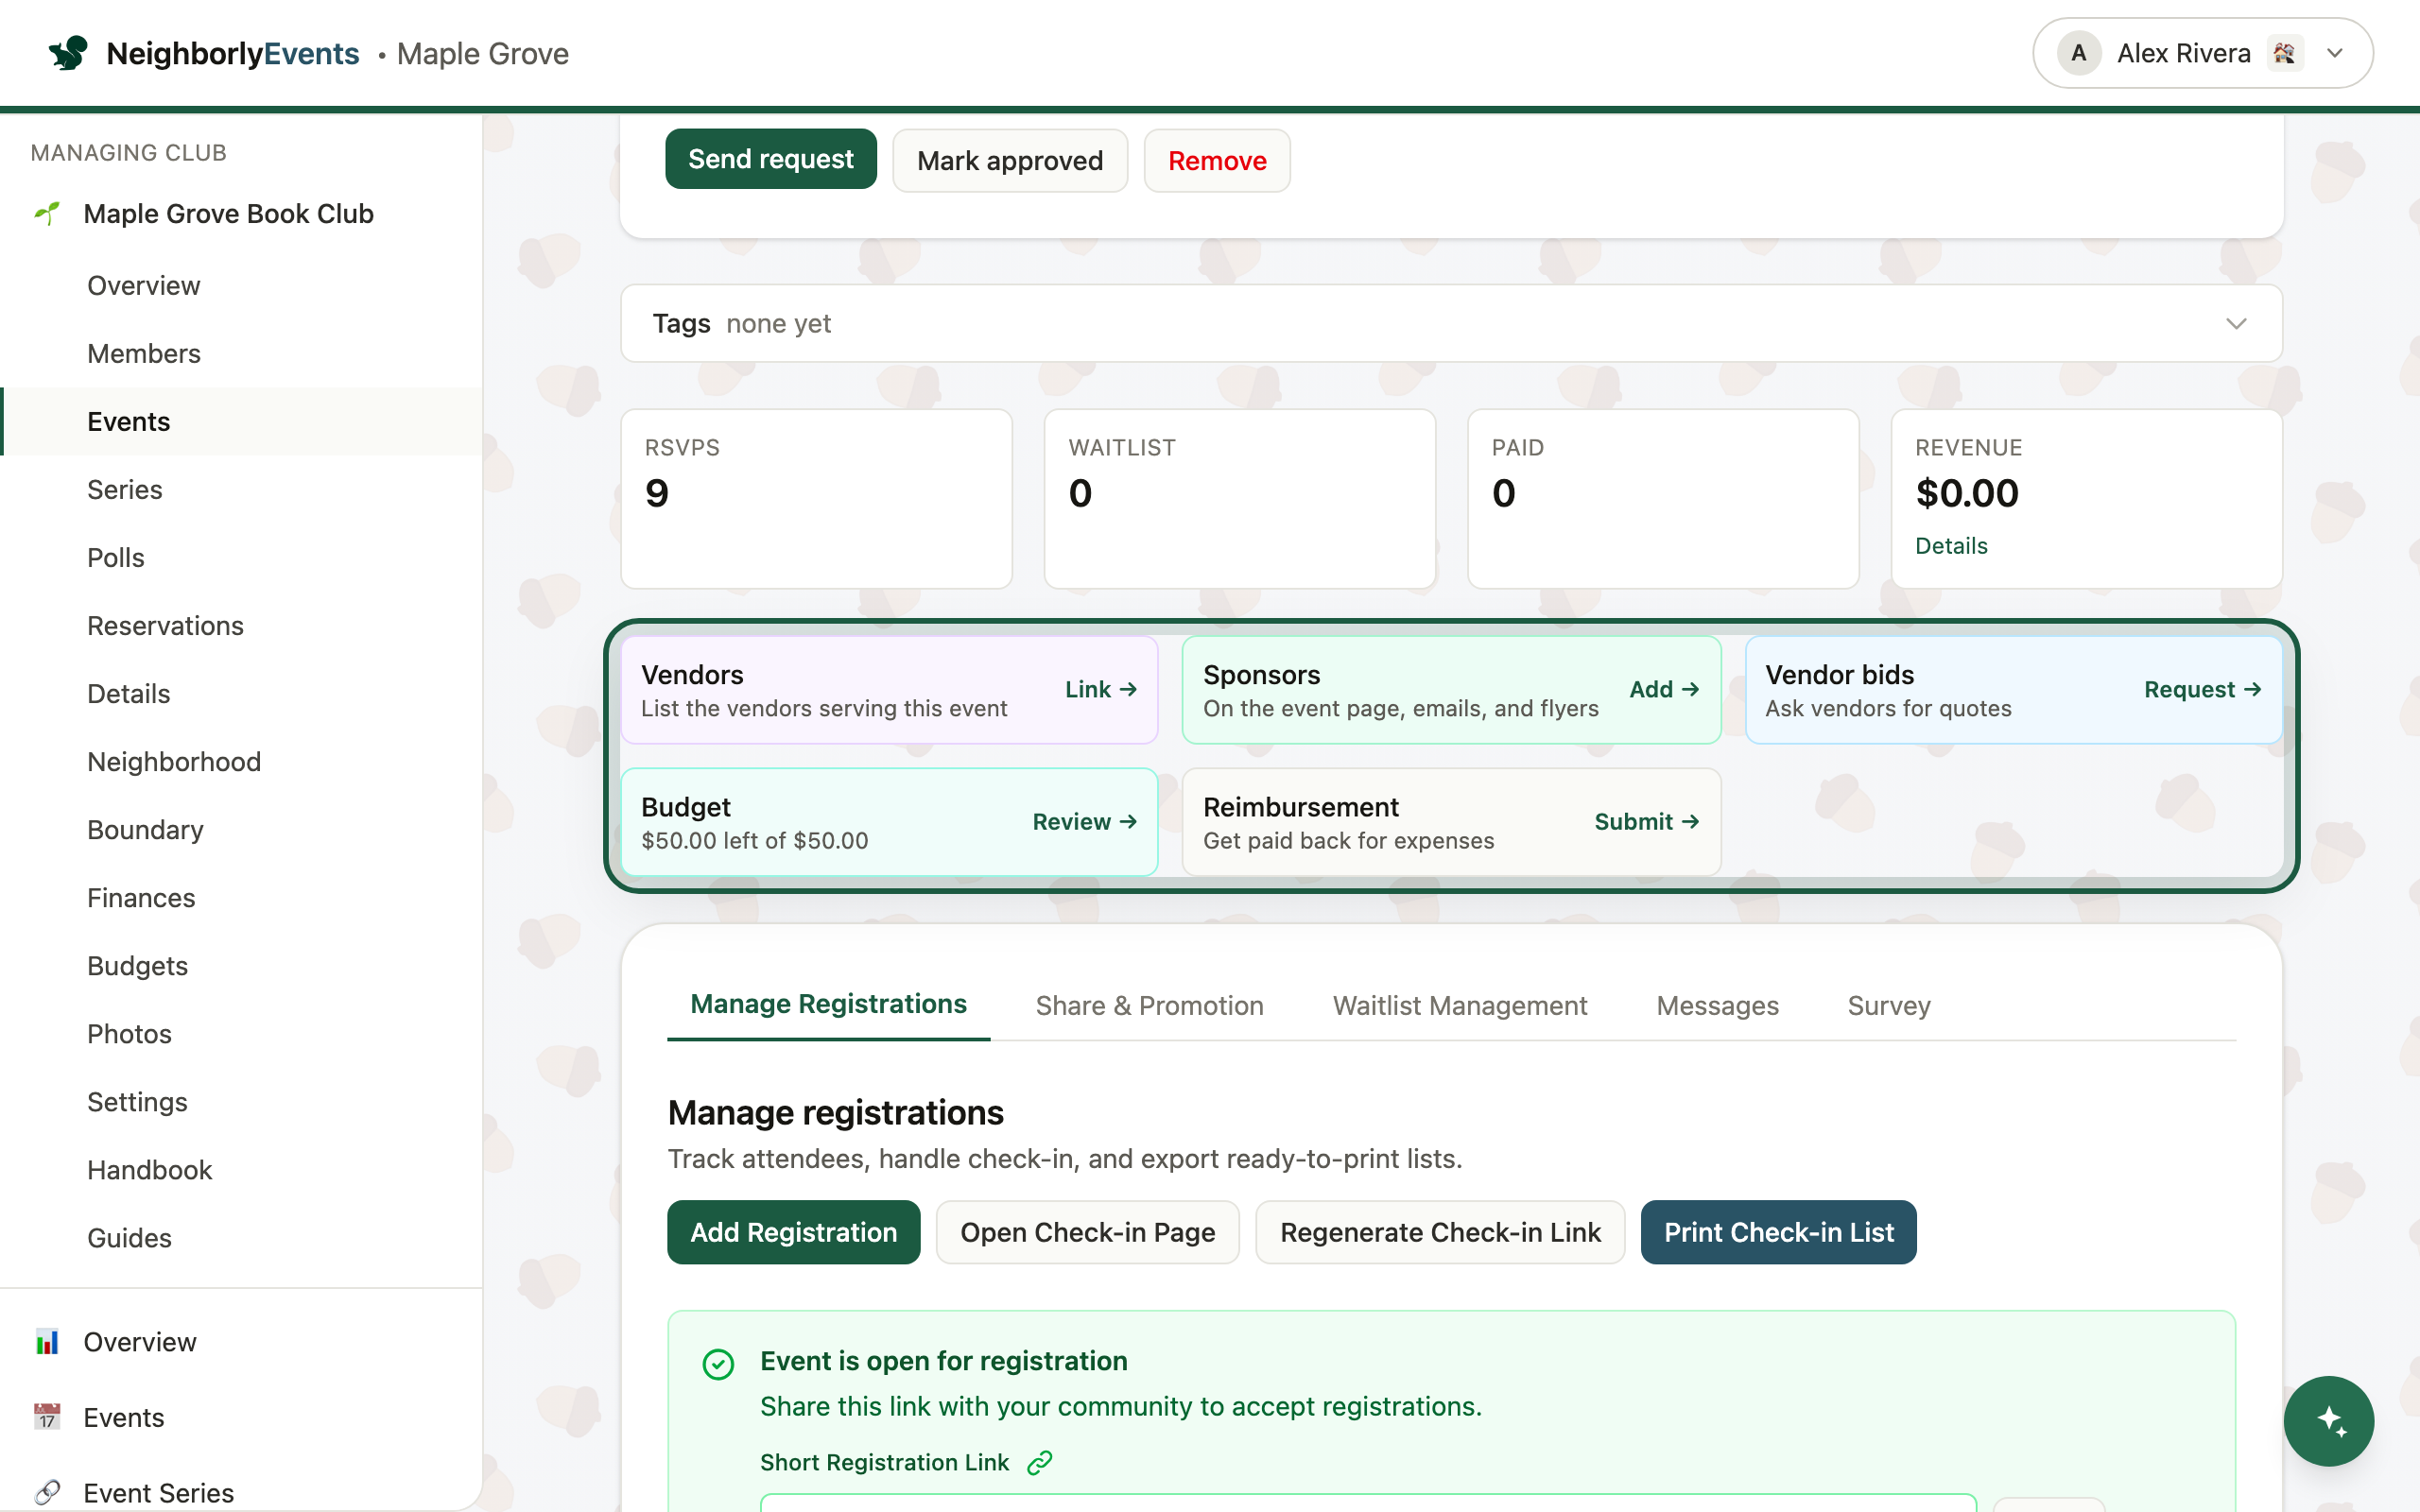The image size is (2420, 1512).
Task: Open bottom Overview with bar chart icon
Action: pyautogui.click(x=140, y=1341)
